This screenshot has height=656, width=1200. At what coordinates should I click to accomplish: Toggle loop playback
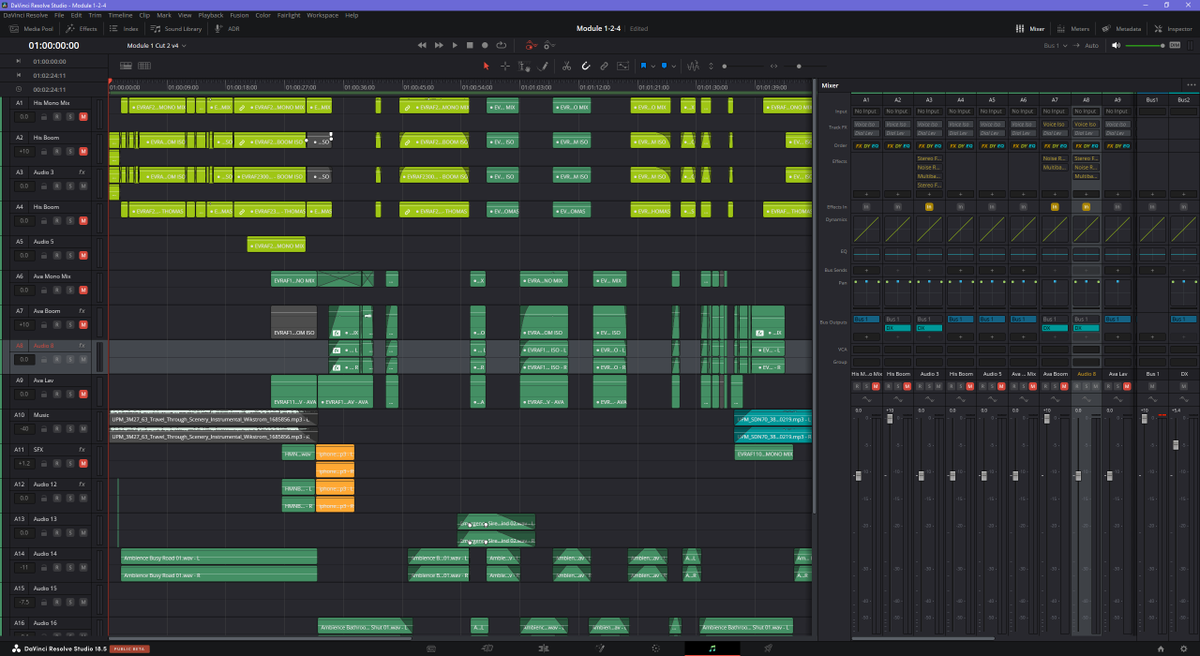500,45
